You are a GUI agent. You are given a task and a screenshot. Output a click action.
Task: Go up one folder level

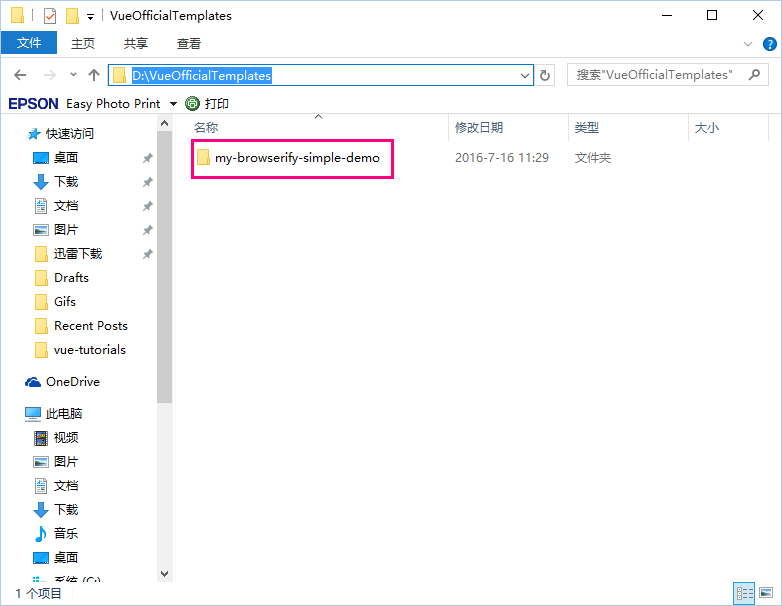tap(94, 75)
